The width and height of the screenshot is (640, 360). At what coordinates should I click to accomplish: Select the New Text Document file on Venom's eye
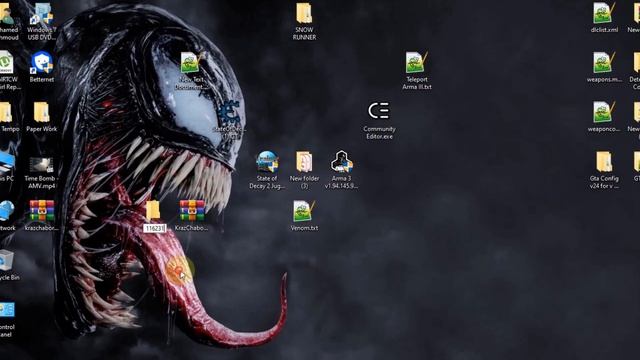tap(191, 62)
